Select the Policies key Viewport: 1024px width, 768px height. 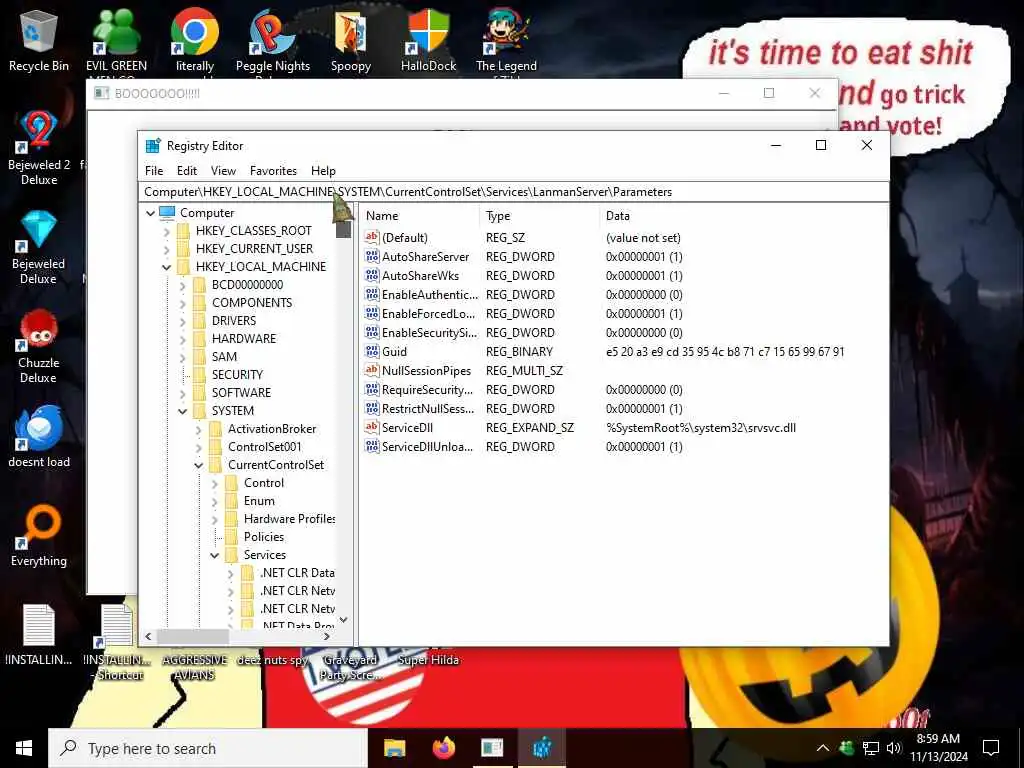click(x=264, y=537)
